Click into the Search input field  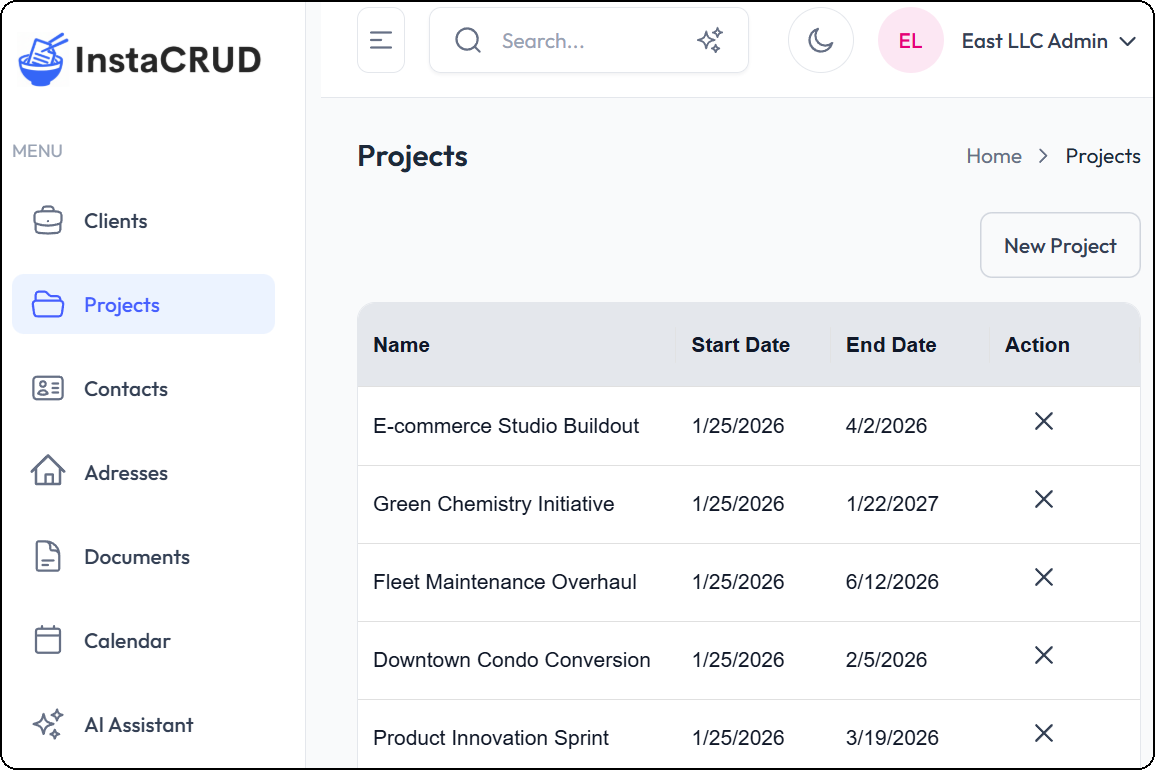coord(590,41)
